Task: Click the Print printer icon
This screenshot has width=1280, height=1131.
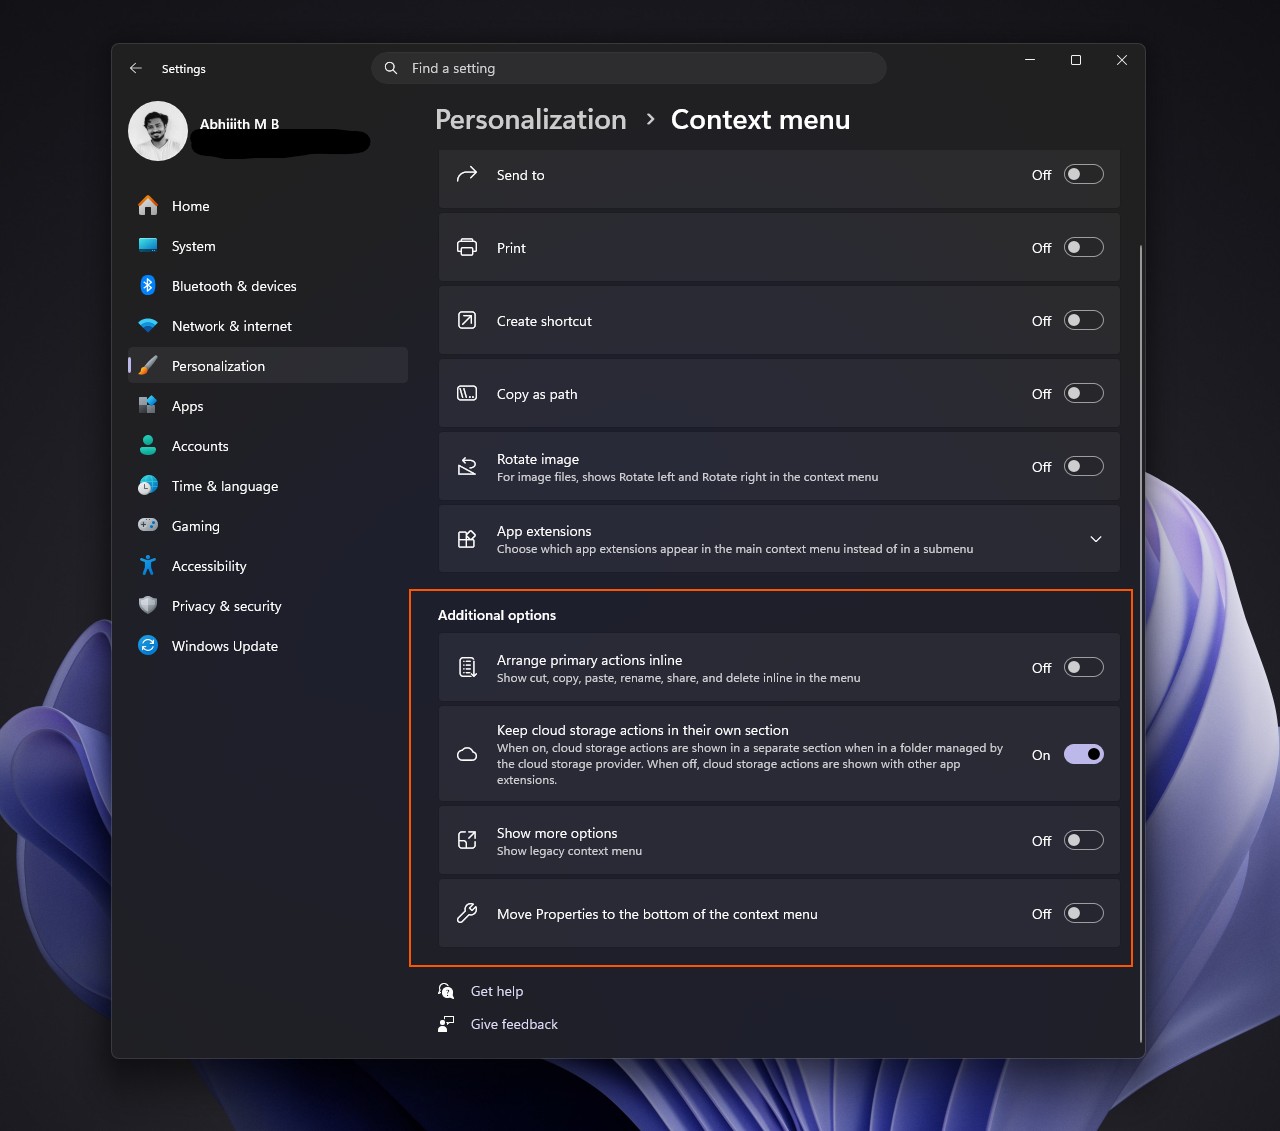Action: click(x=467, y=247)
